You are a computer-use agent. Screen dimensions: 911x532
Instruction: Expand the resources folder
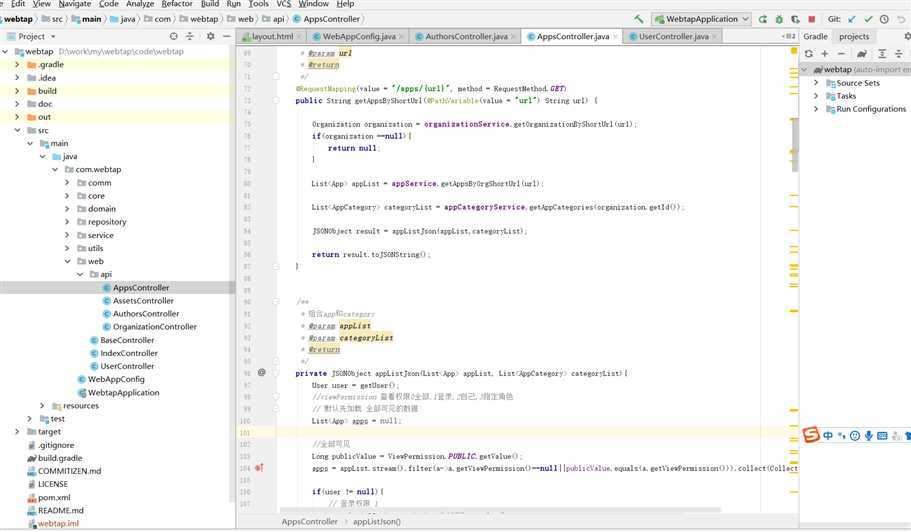pos(42,405)
